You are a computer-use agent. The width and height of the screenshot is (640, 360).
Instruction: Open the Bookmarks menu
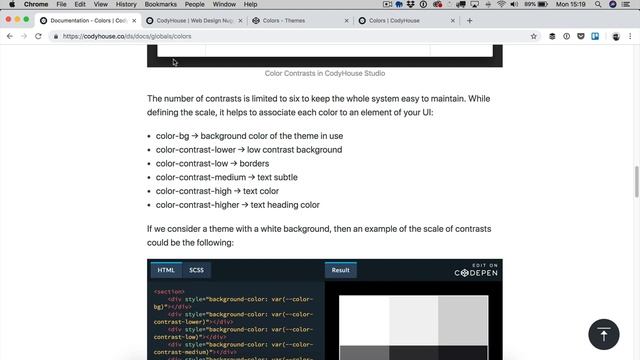(x=160, y=4)
